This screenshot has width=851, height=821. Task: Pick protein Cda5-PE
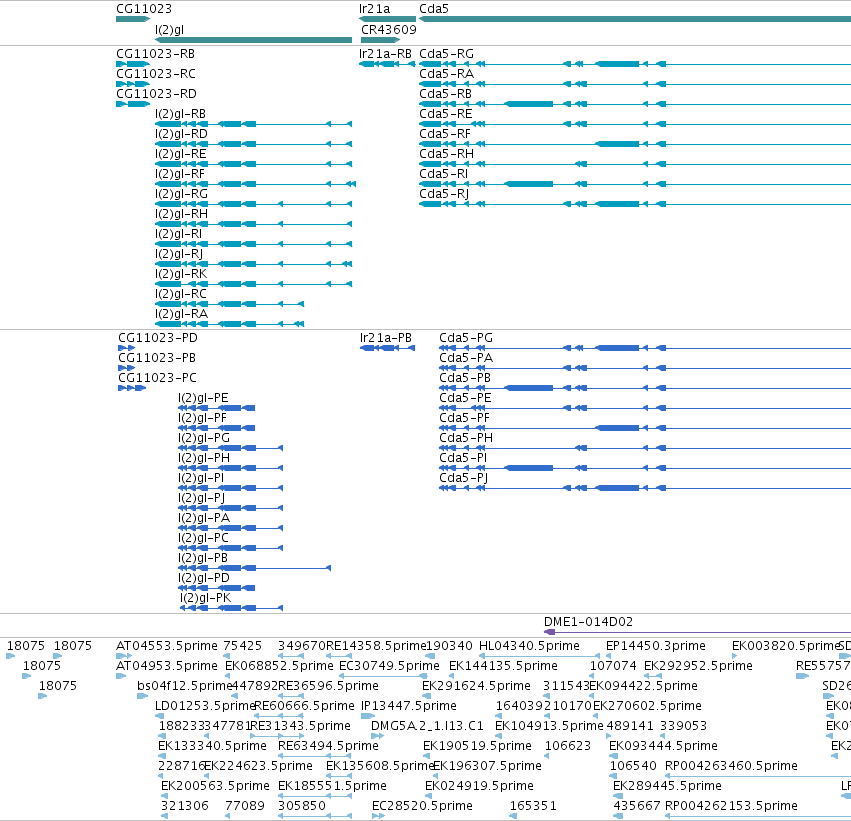pos(465,398)
